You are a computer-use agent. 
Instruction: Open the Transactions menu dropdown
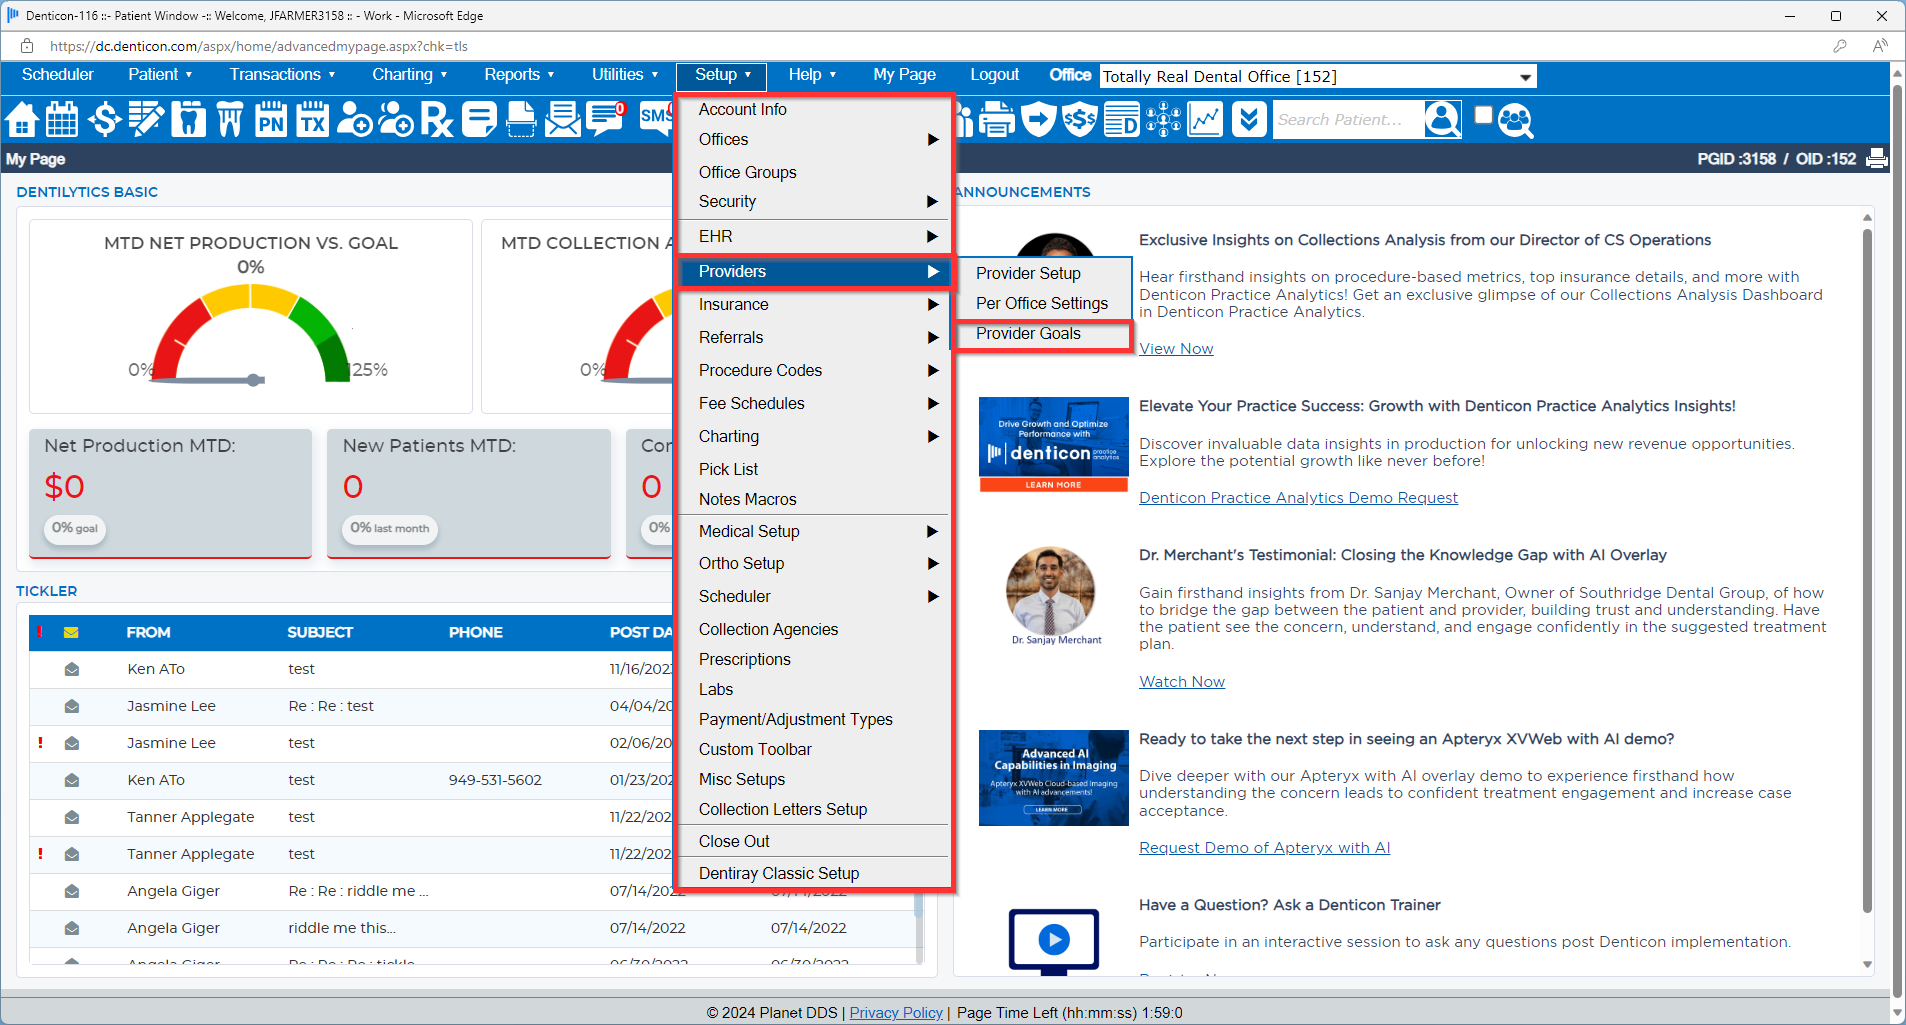(x=282, y=75)
